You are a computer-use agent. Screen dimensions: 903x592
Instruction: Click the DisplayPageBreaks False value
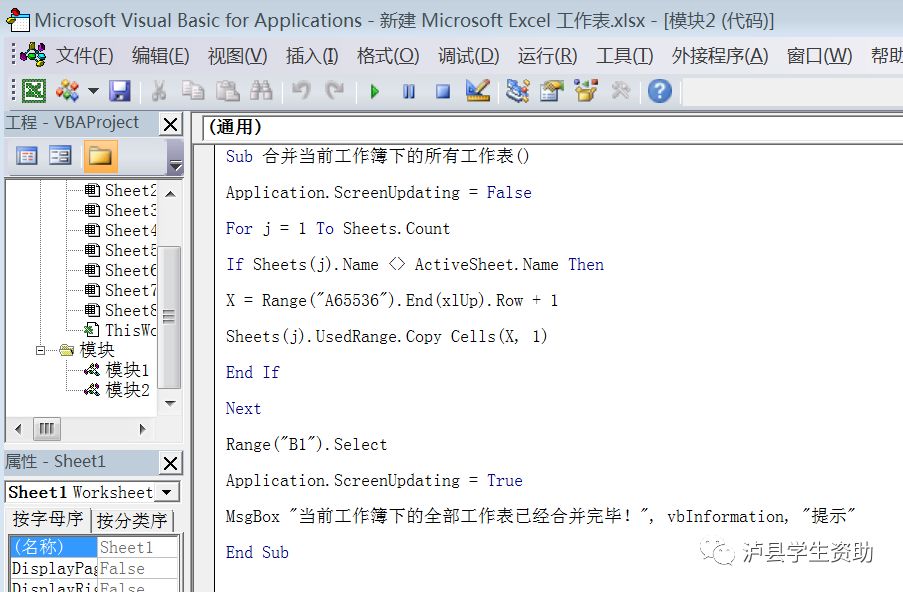(x=137, y=568)
